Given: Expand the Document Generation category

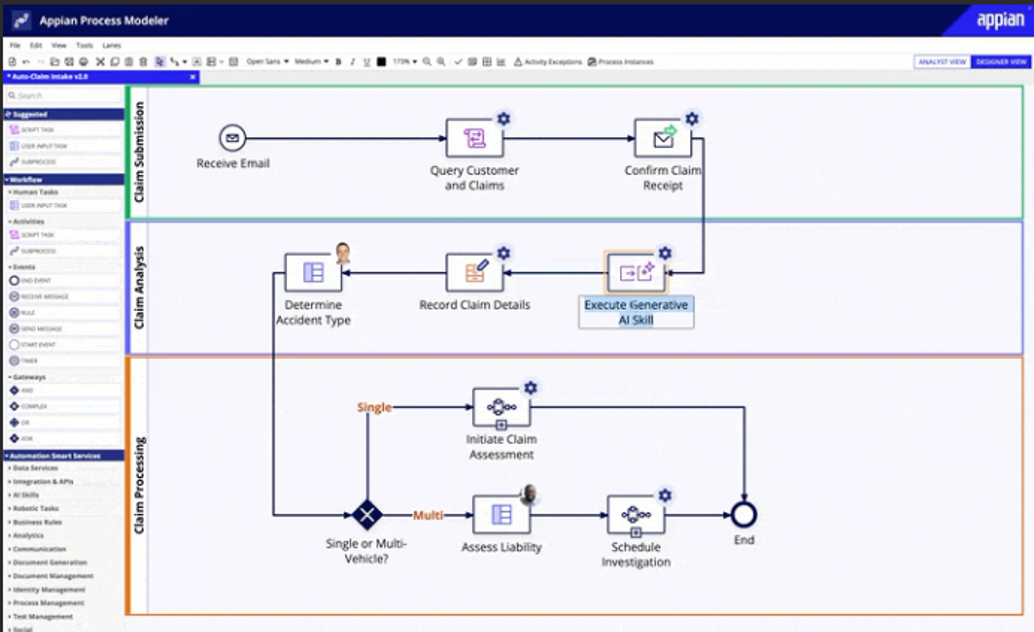Looking at the screenshot, I should (48, 563).
